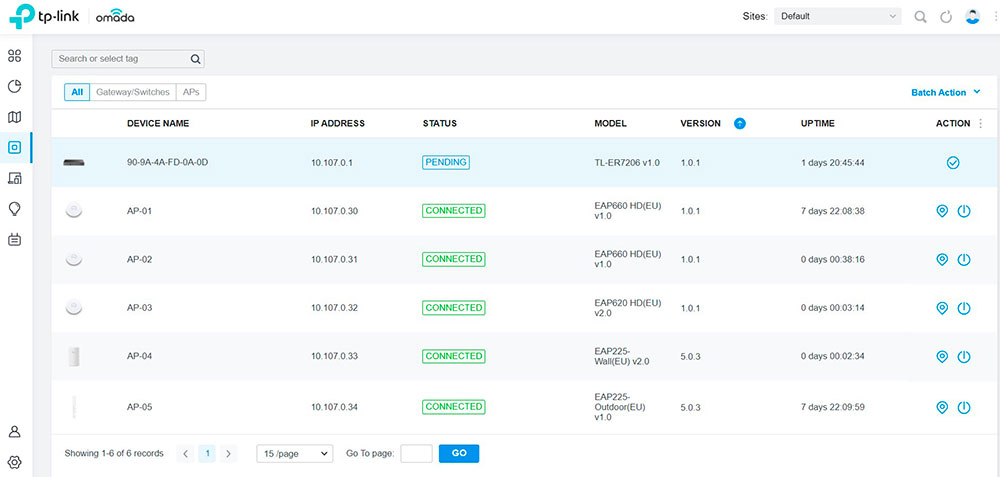The width and height of the screenshot is (1000, 477).
Task: Open the Sites dropdown
Action: pyautogui.click(x=837, y=17)
